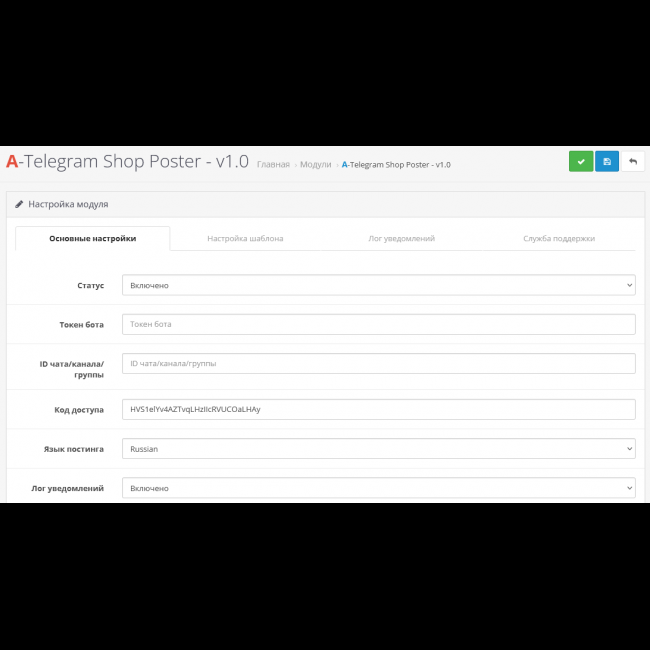650x650 pixels.
Task: Focus the Токен бота input field
Action: pyautogui.click(x=378, y=324)
